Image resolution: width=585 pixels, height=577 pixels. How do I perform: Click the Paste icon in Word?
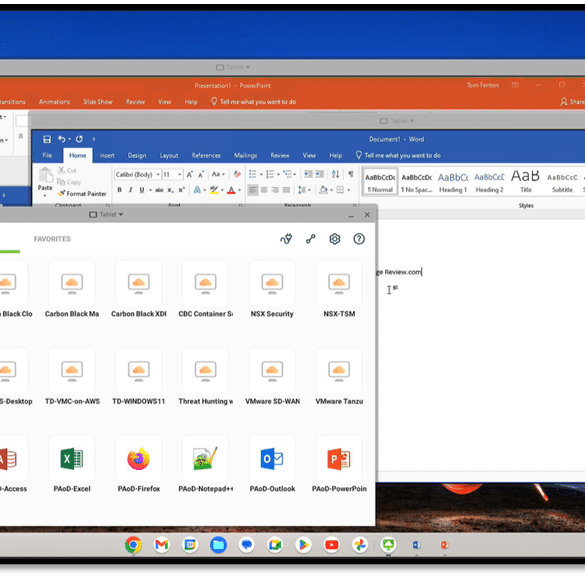pyautogui.click(x=45, y=175)
